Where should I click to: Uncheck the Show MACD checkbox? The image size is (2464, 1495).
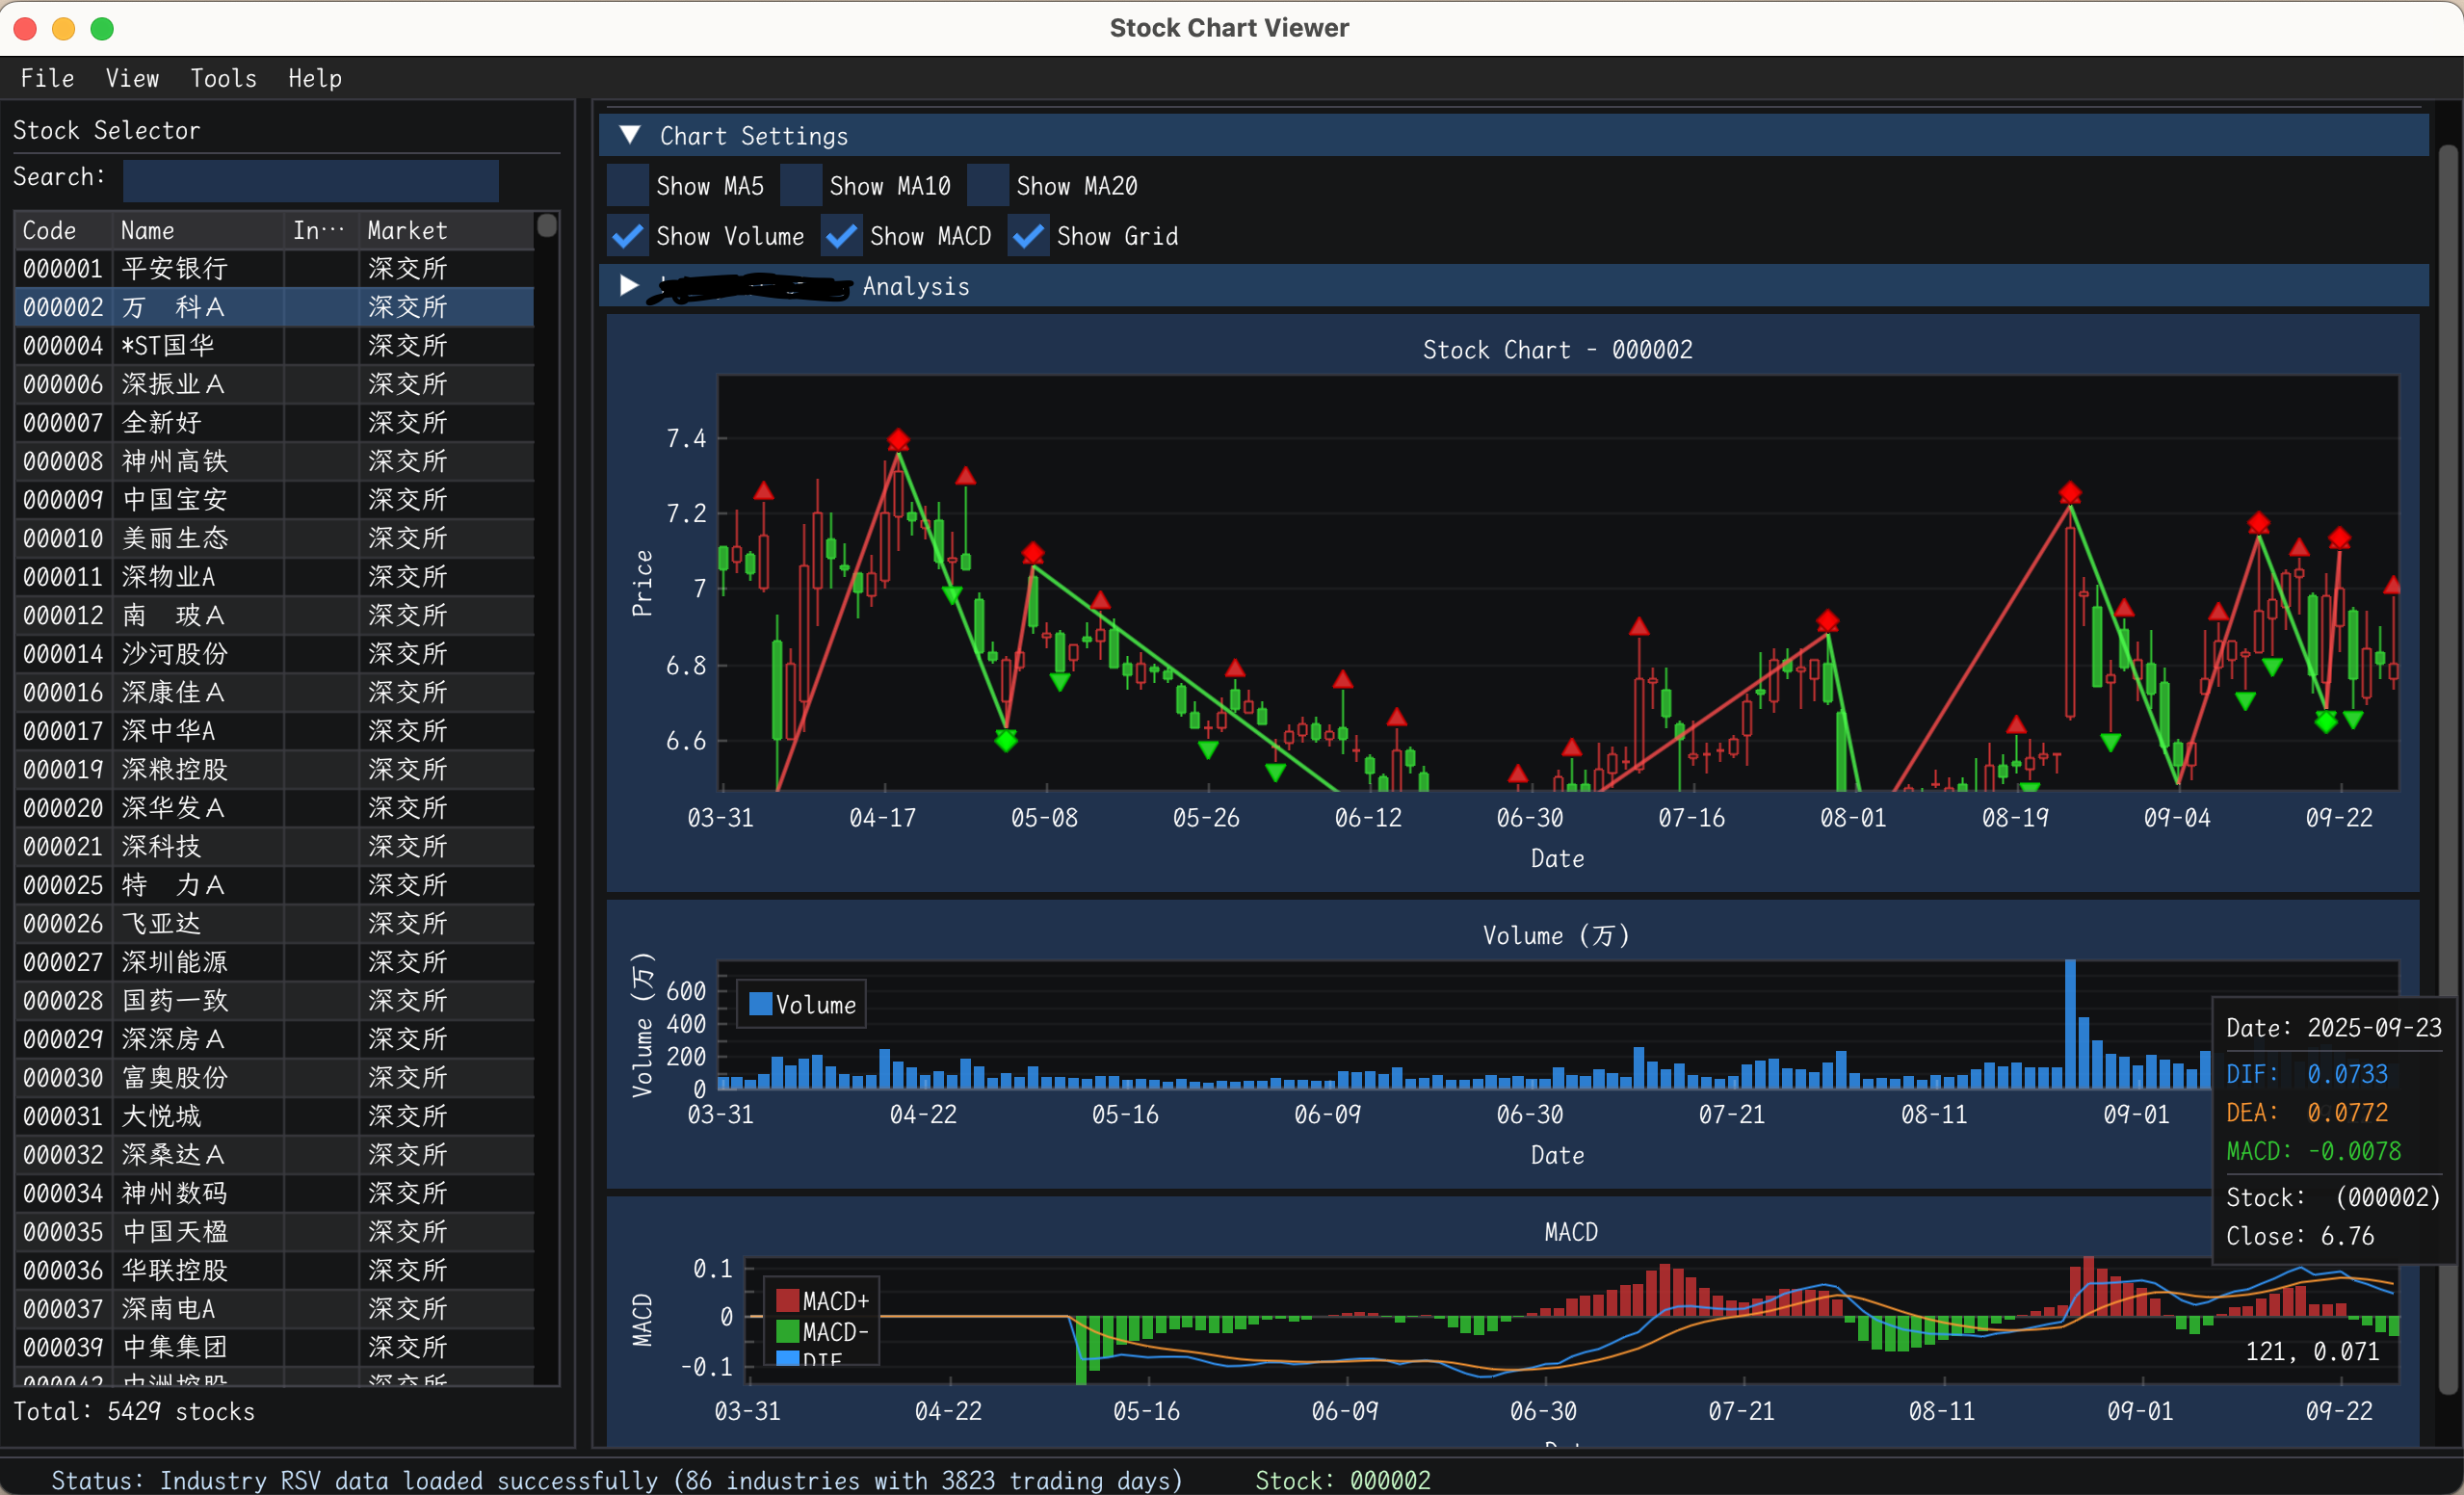pyautogui.click(x=841, y=237)
